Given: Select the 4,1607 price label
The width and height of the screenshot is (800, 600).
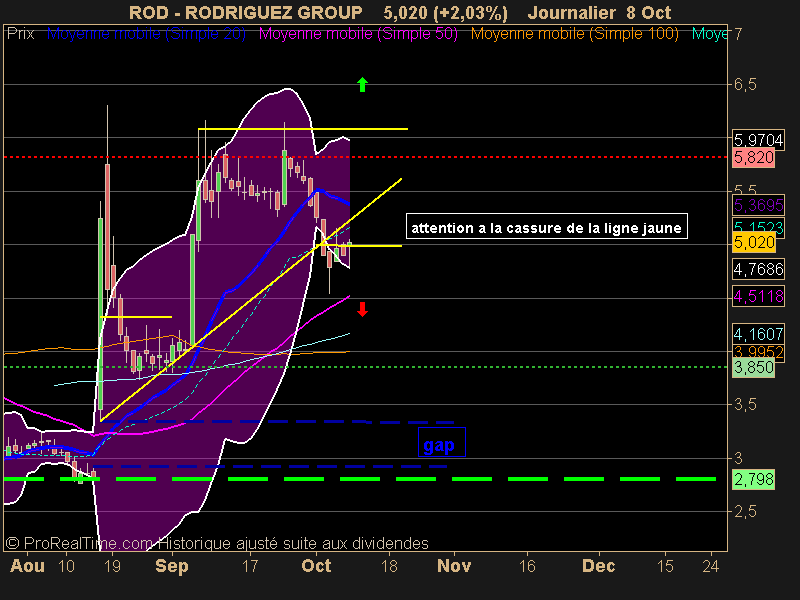Looking at the screenshot, I should pos(758,334).
